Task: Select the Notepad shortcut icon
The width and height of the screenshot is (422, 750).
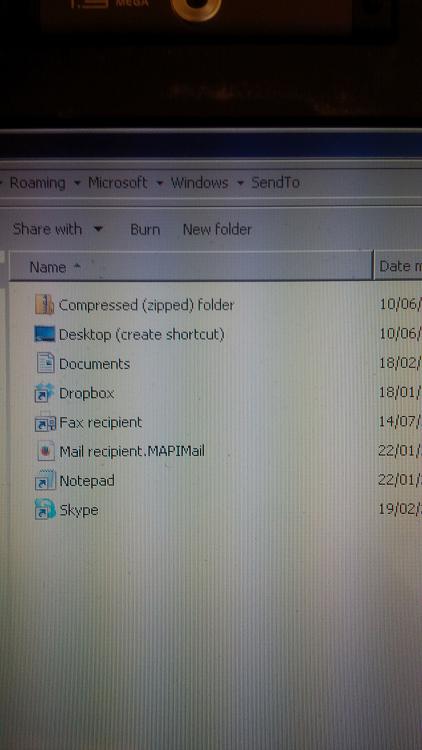Action: click(45, 480)
